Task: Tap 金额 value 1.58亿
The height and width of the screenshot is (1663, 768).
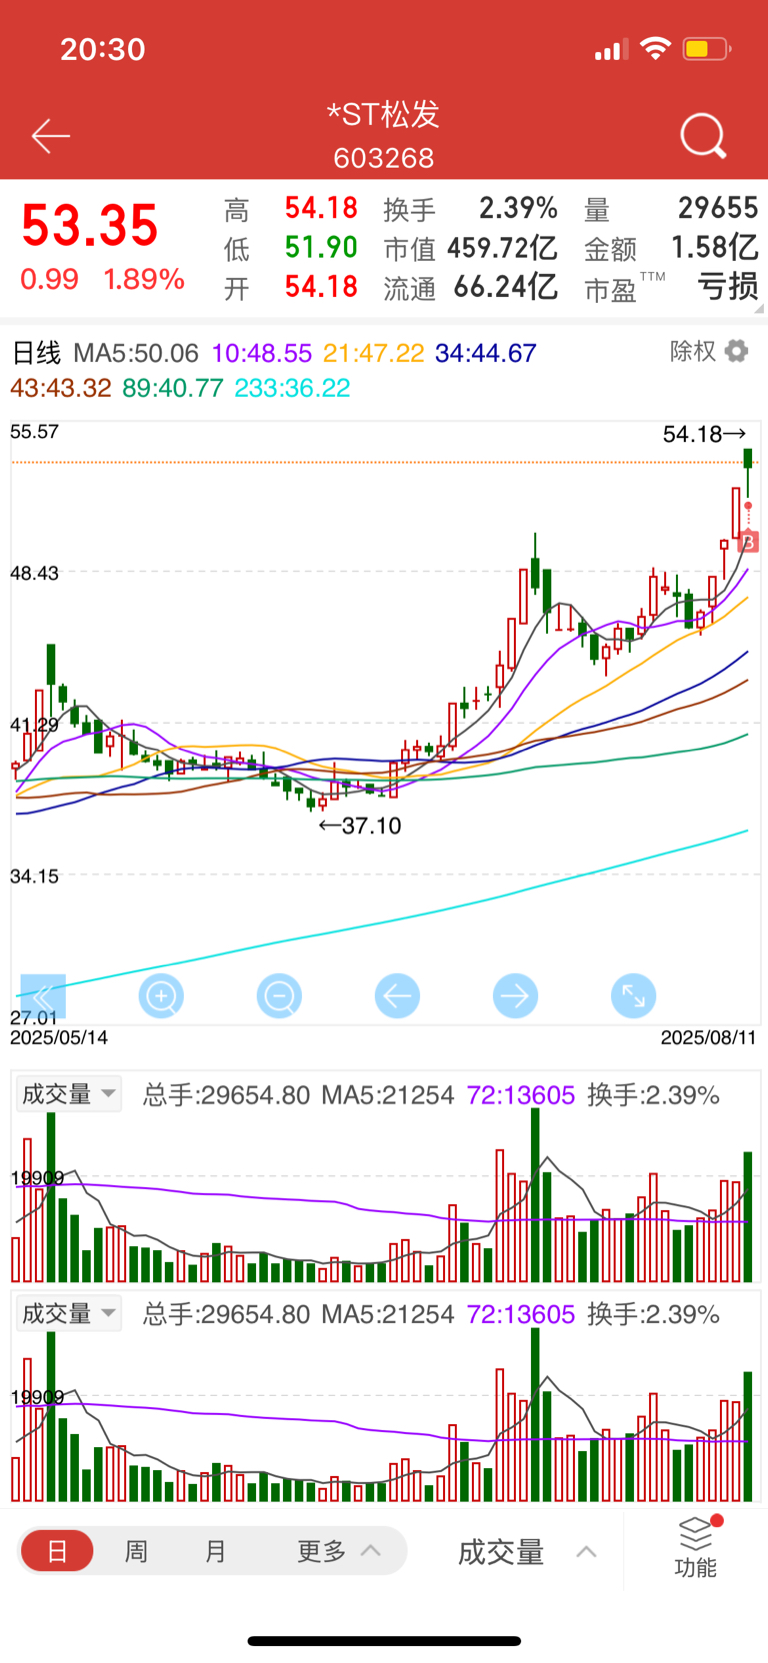Action: pyautogui.click(x=714, y=247)
